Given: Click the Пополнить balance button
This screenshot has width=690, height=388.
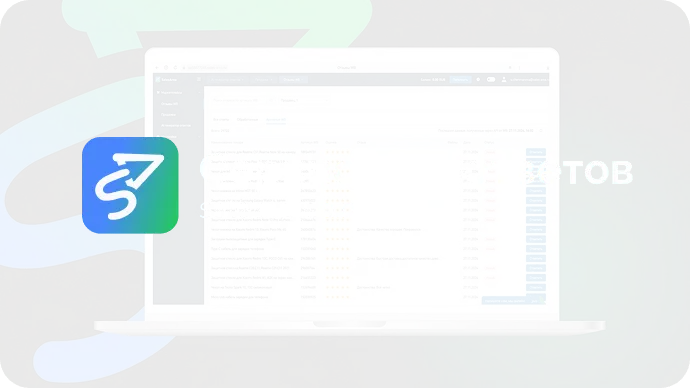Looking at the screenshot, I should pyautogui.click(x=460, y=80).
